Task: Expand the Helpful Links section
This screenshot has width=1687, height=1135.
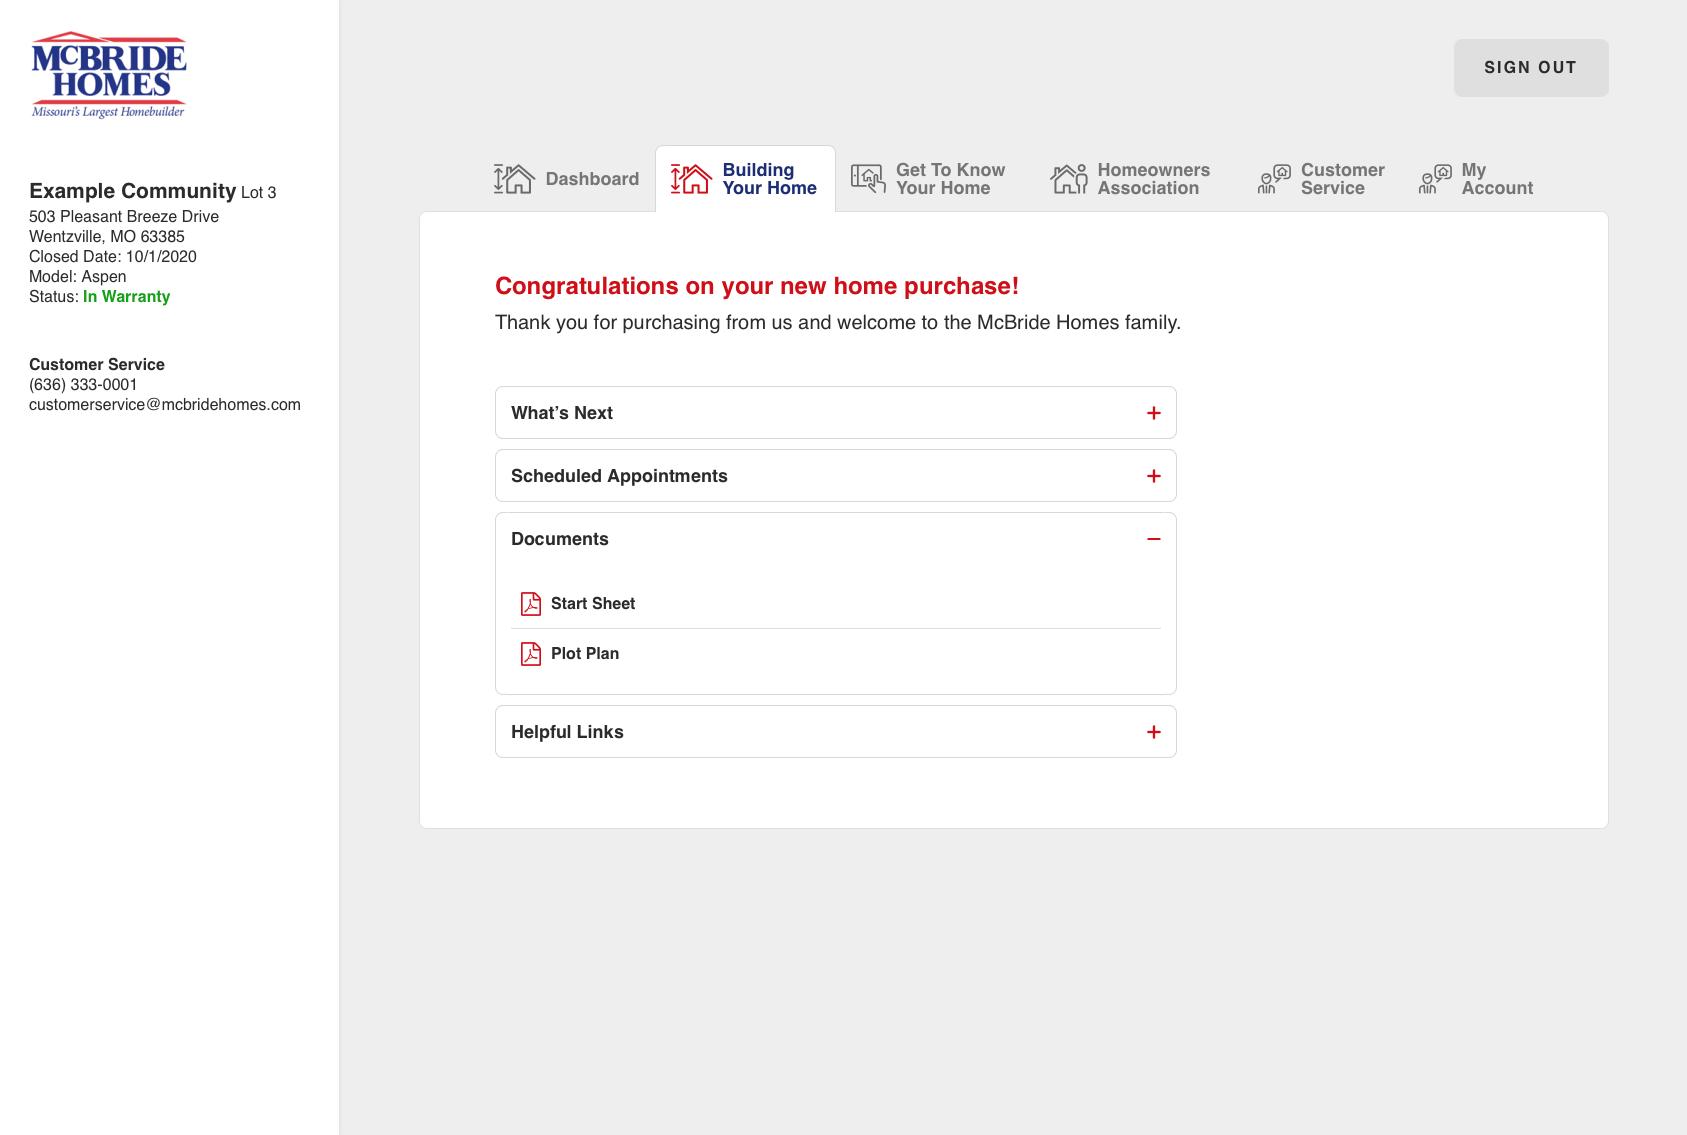Action: click(836, 732)
